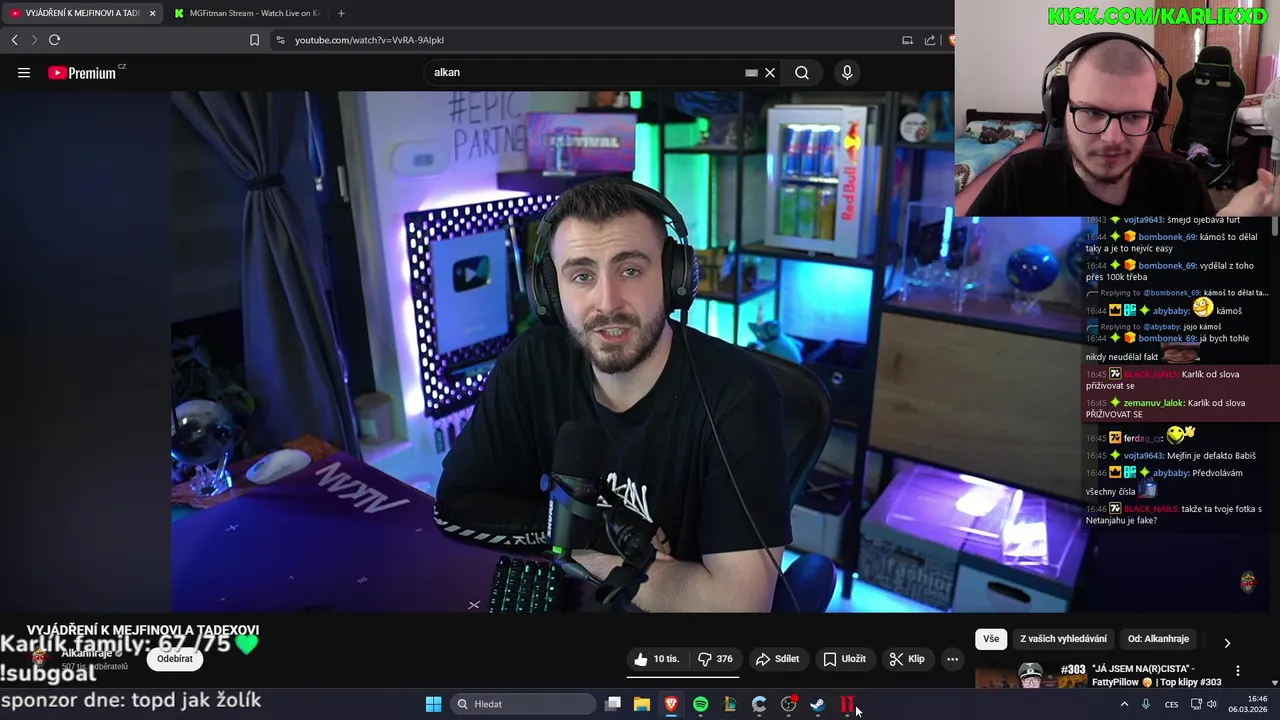
Task: Open the YouTube hamburger guide menu
Action: tap(24, 72)
